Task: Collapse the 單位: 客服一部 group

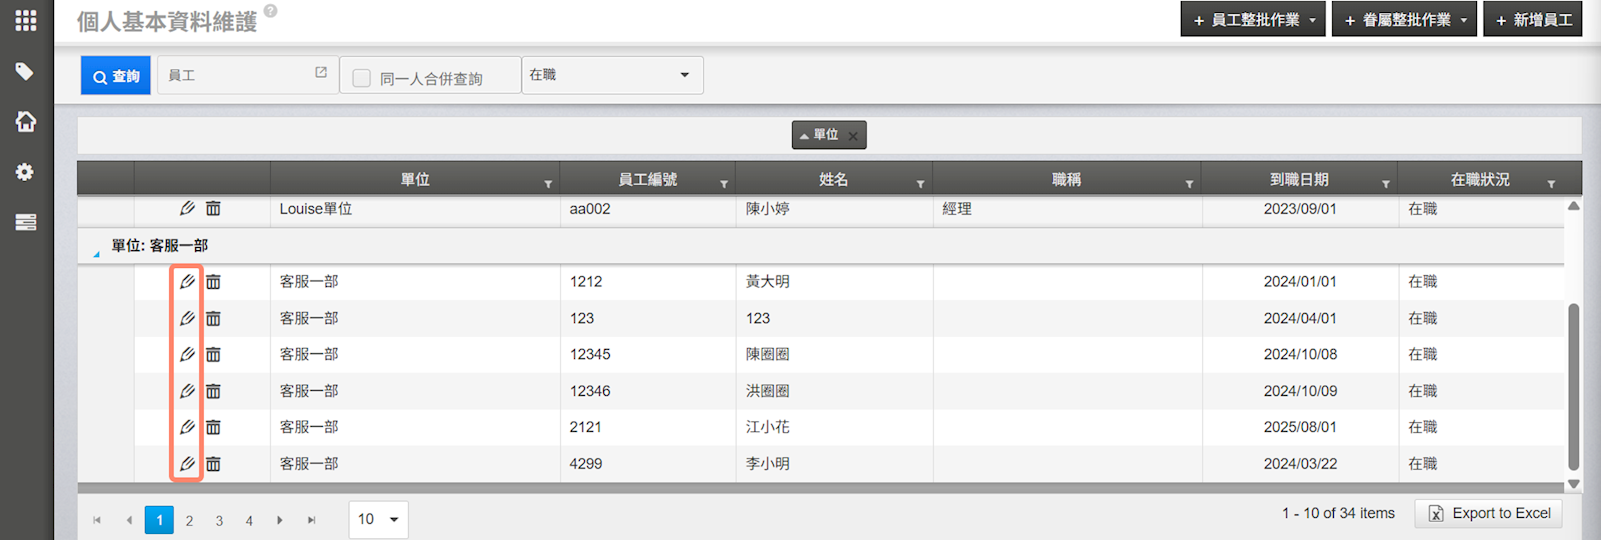Action: tap(97, 254)
